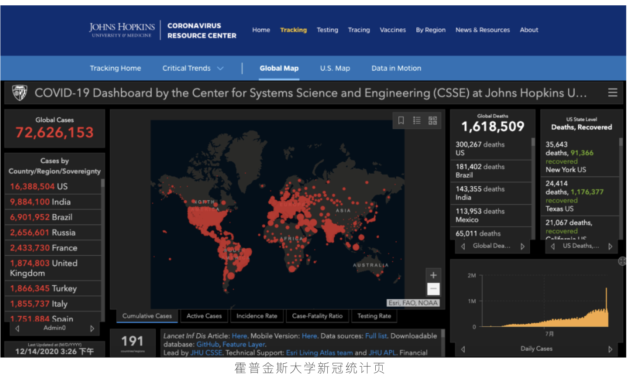Select the 1,874,803 United Kingdom row
Screen dimensions: 627x376
click(x=53, y=268)
